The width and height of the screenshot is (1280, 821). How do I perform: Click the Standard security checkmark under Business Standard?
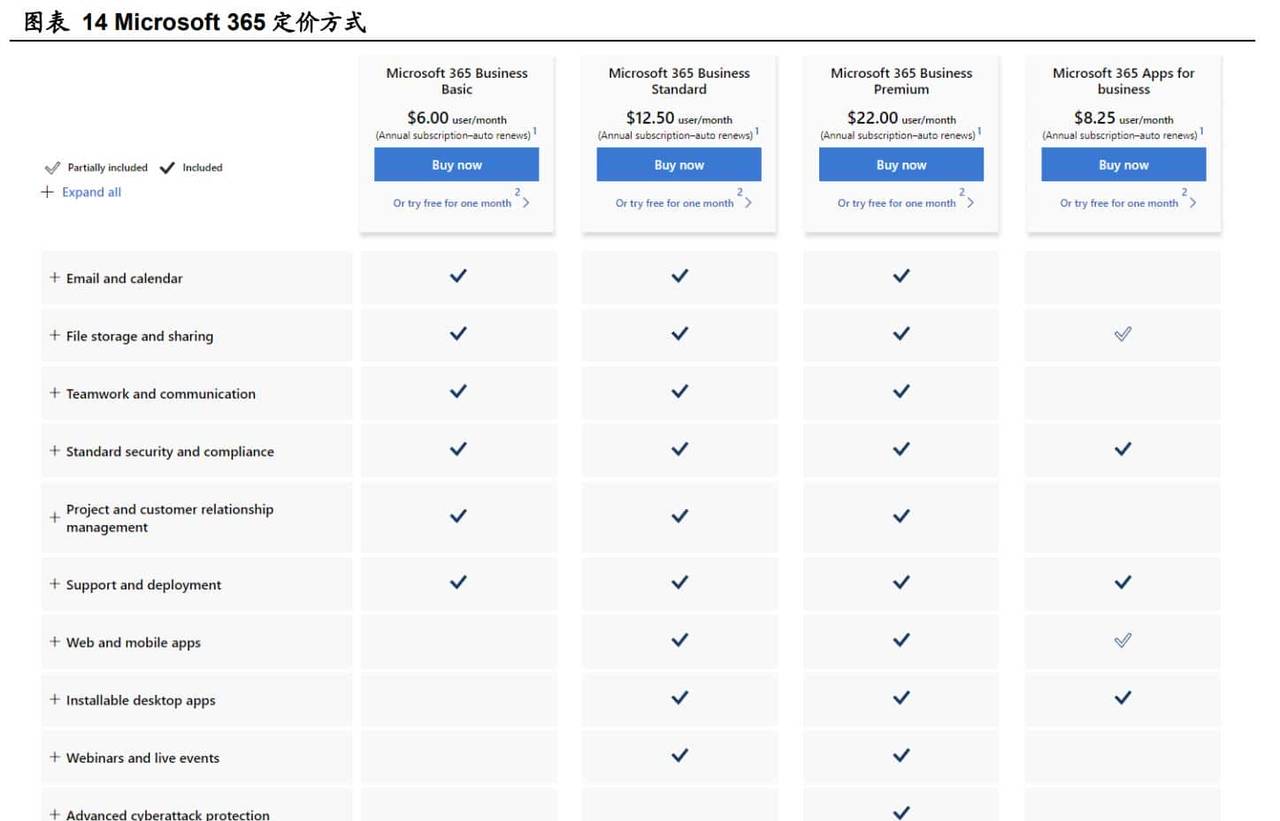(x=679, y=450)
